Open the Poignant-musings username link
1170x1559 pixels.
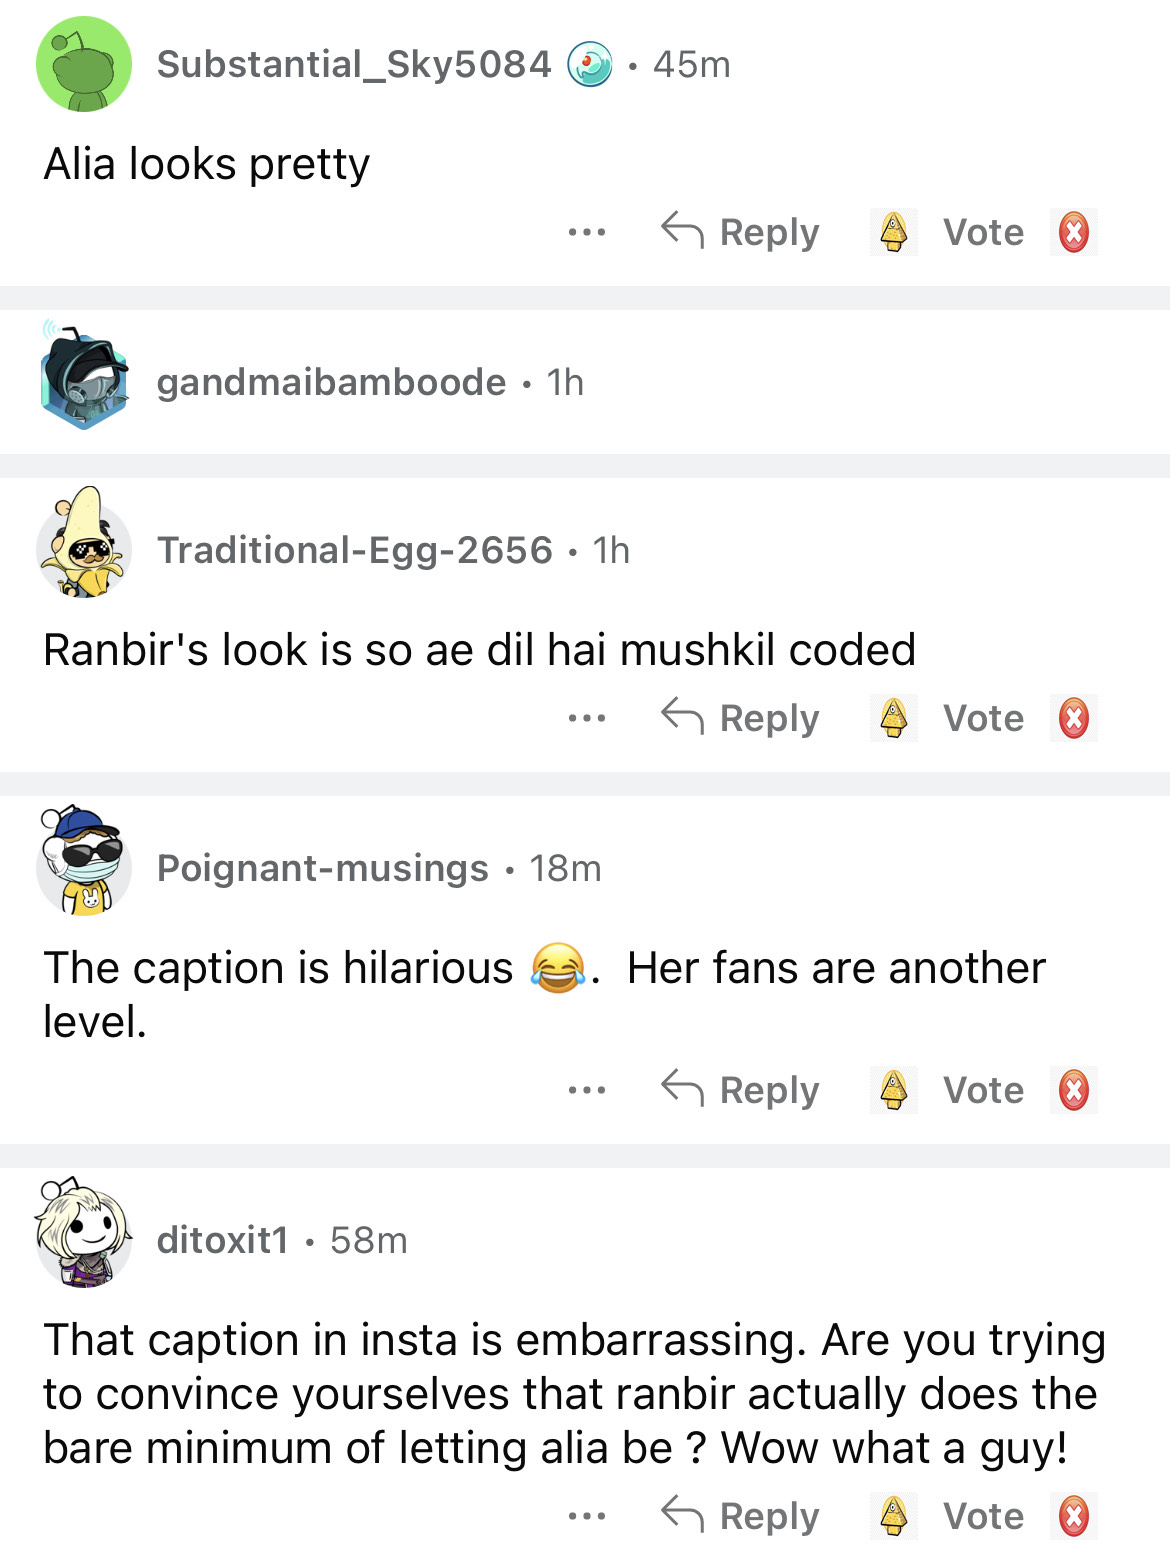tap(322, 868)
